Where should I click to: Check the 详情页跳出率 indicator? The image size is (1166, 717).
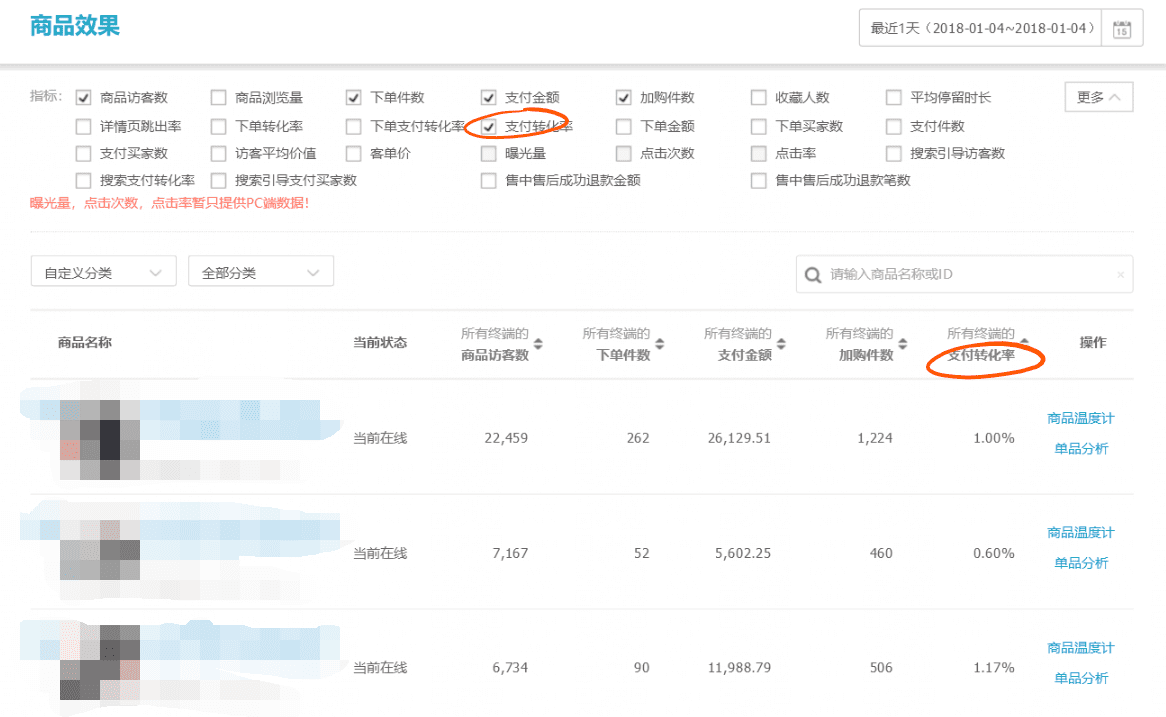[83, 126]
